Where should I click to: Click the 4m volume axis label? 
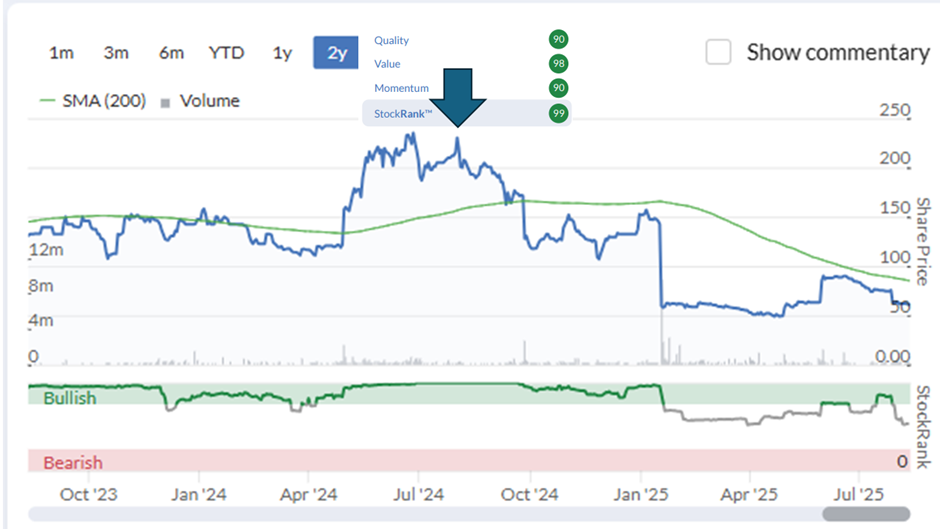[41, 321]
